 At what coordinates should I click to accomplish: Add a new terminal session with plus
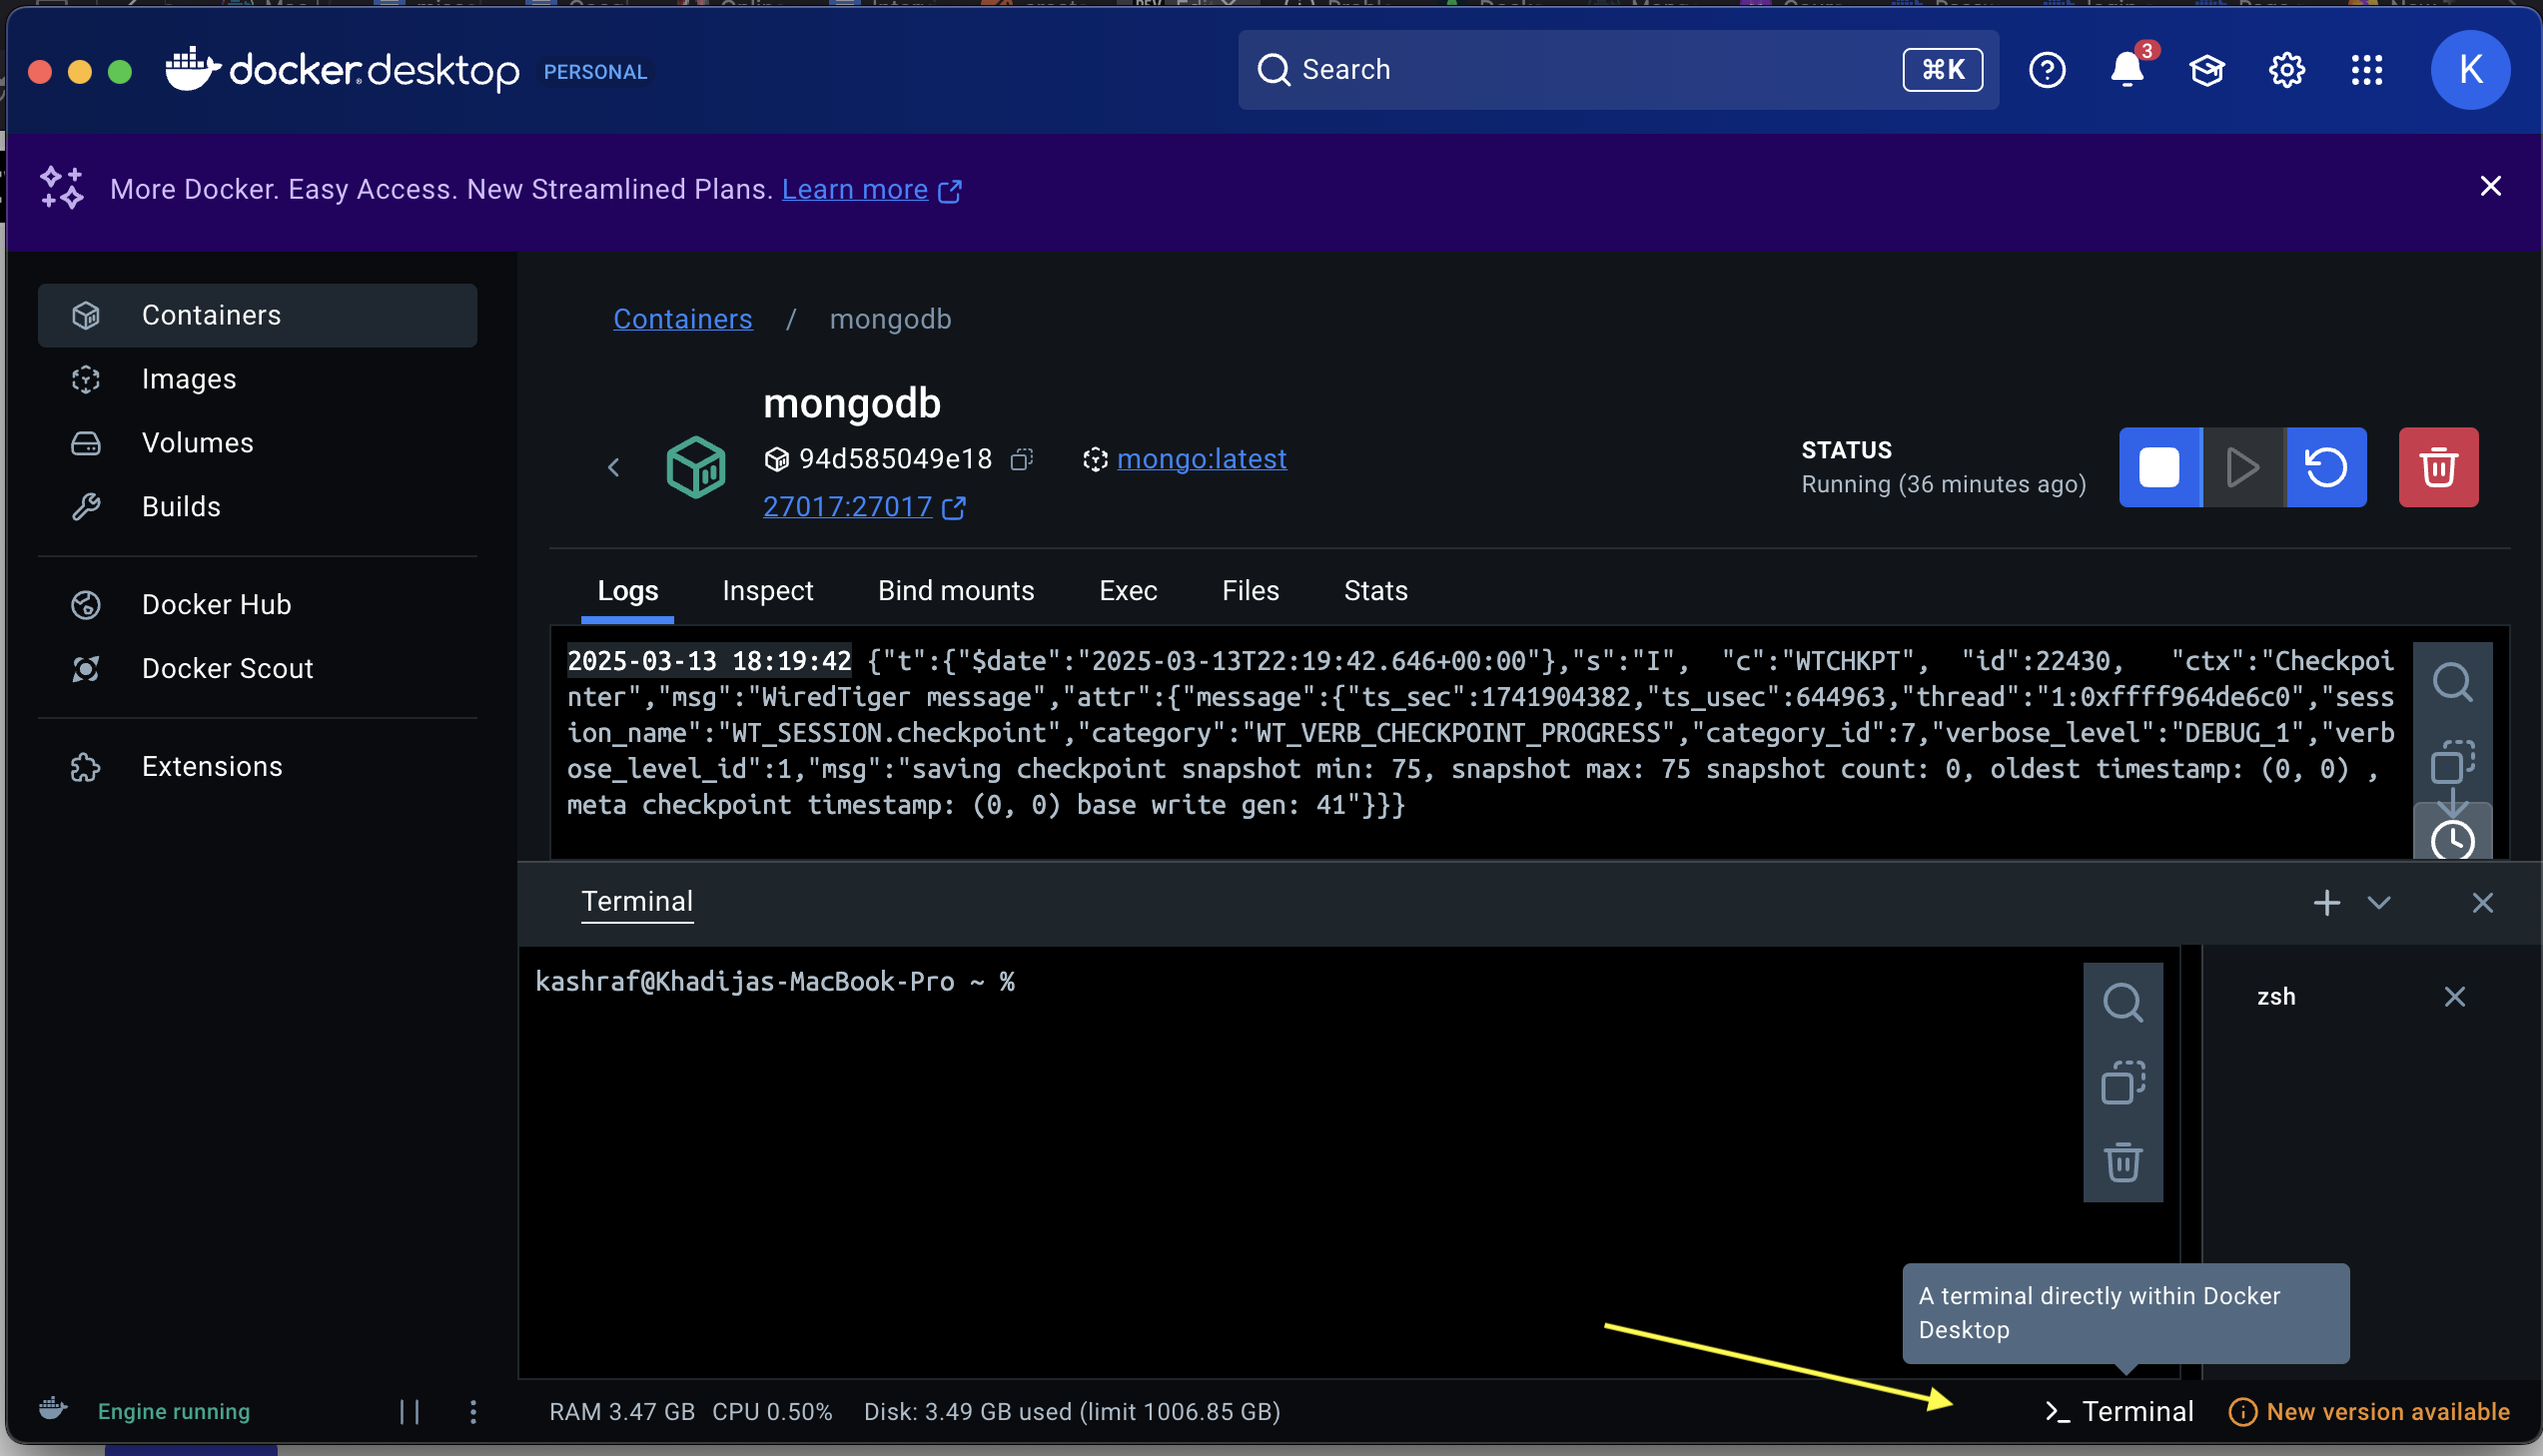point(2326,903)
